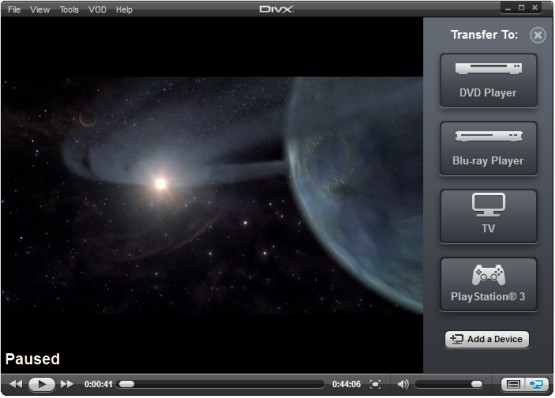
Task: Select DVD Player as transfer device
Action: click(488, 80)
